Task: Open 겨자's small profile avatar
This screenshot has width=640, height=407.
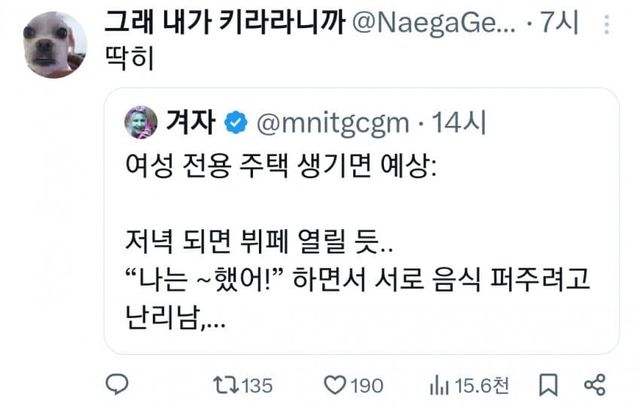Action: point(141,122)
